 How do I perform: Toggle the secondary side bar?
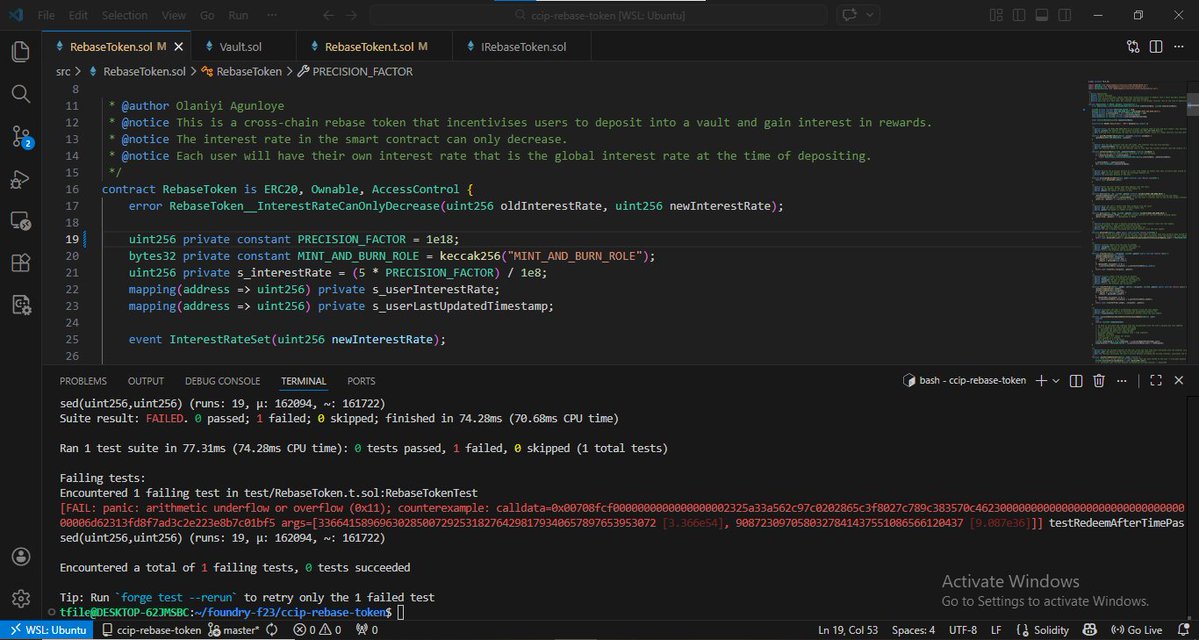[1063, 15]
